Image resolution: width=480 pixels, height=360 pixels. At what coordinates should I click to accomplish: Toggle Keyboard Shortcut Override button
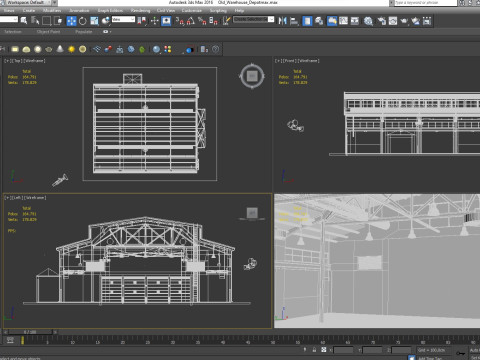click(x=166, y=21)
